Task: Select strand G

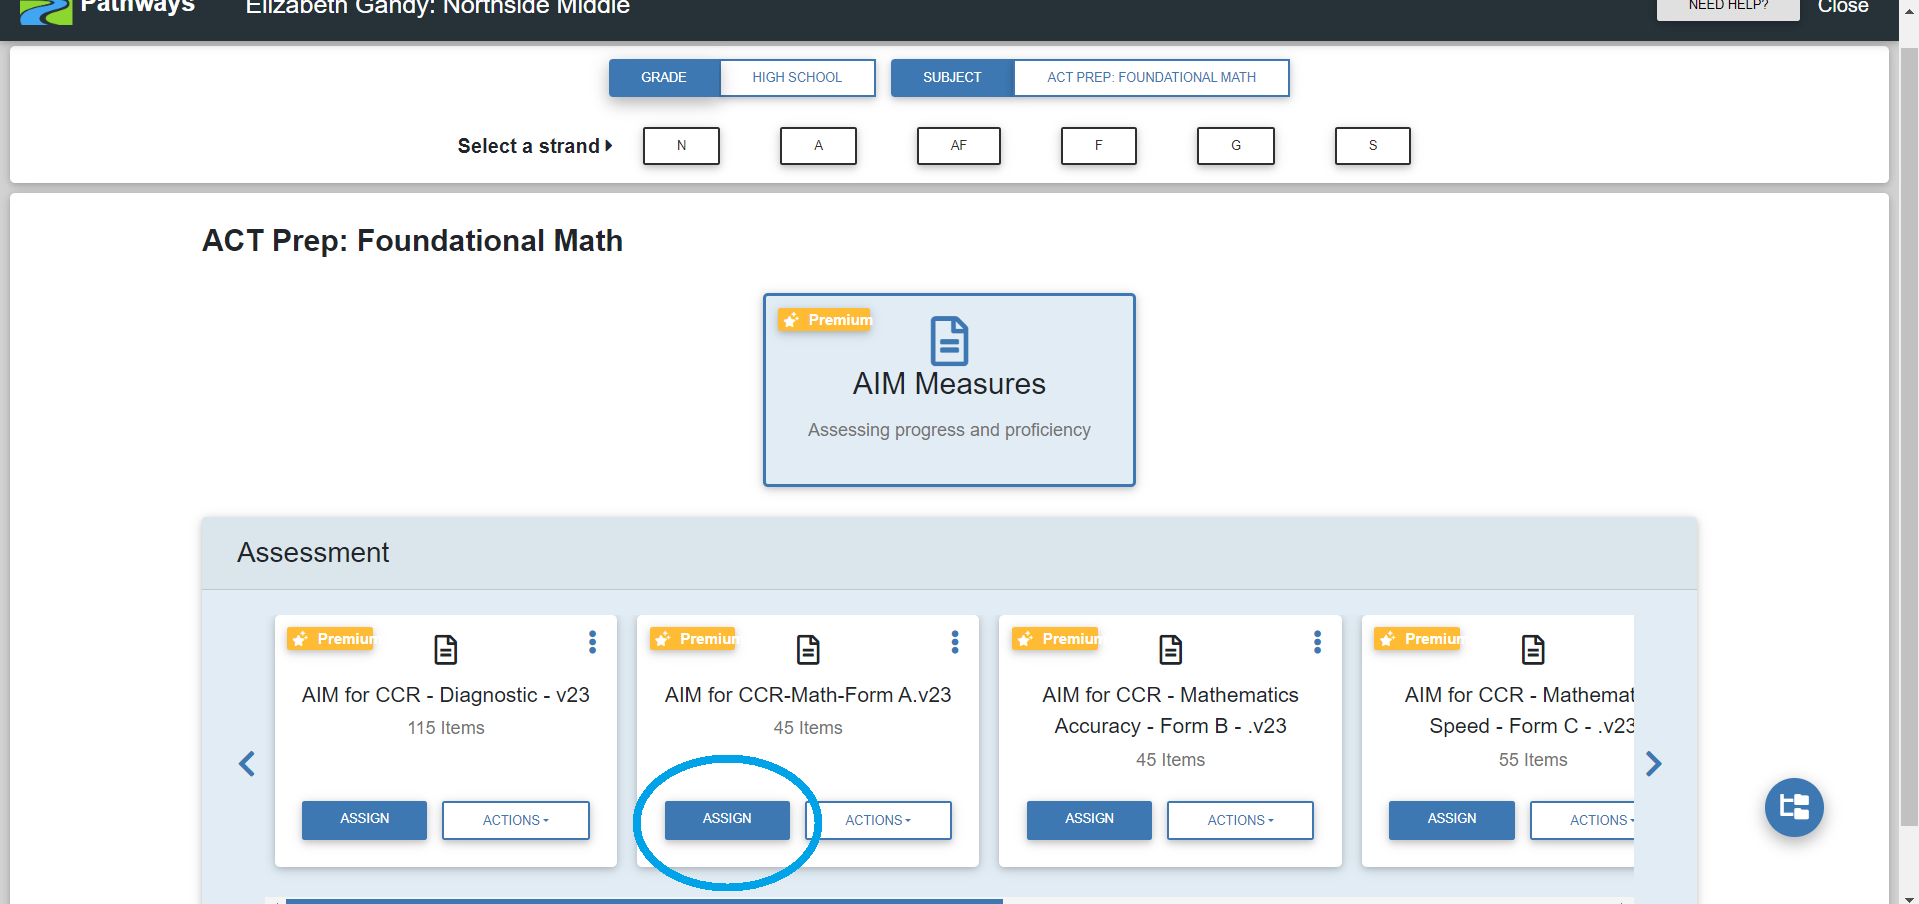Action: (1236, 146)
